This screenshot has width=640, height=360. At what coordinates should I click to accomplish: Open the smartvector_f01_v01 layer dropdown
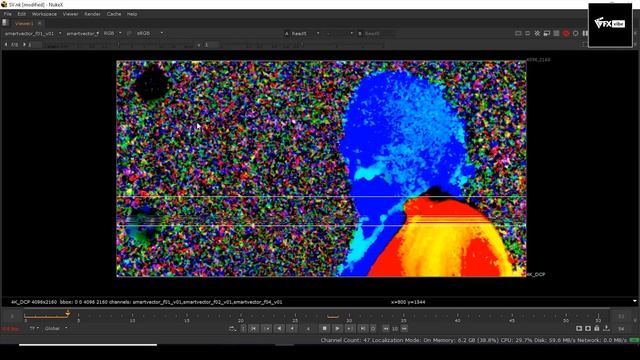[x=33, y=33]
